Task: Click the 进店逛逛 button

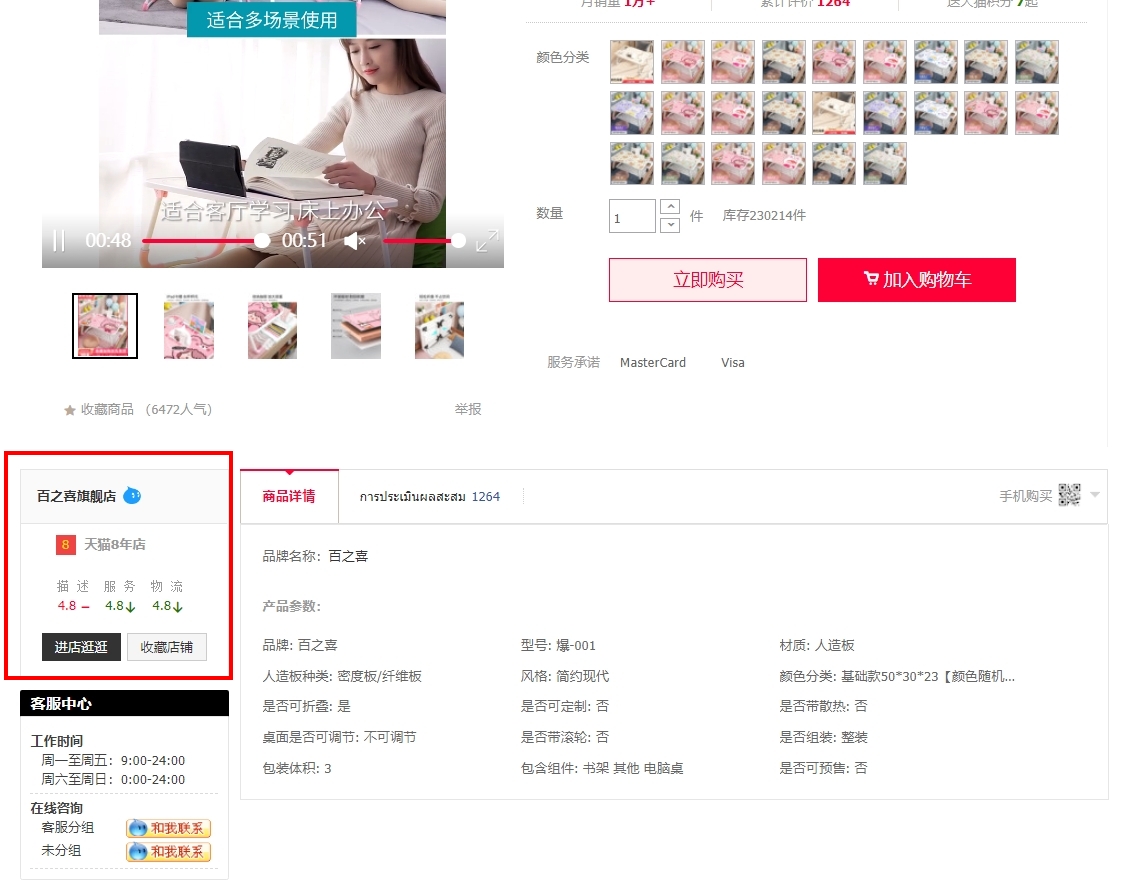Action: point(81,647)
